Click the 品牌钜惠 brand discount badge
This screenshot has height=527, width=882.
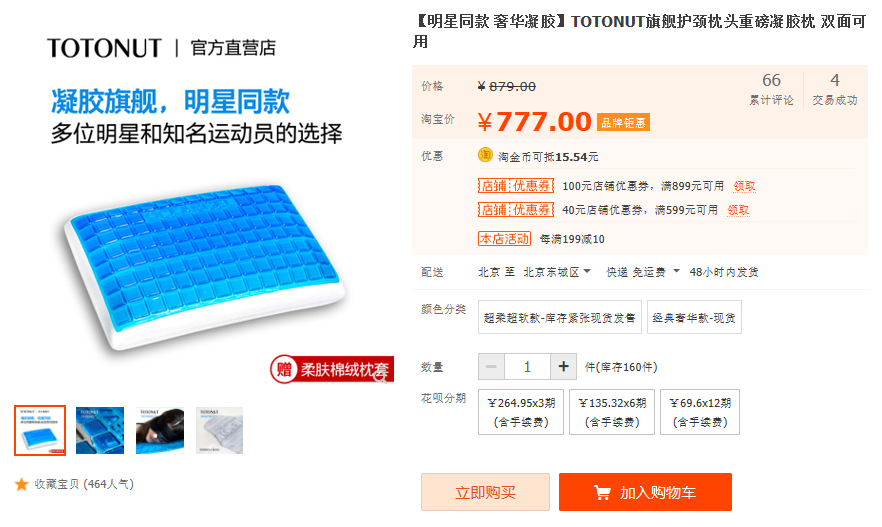coord(623,123)
